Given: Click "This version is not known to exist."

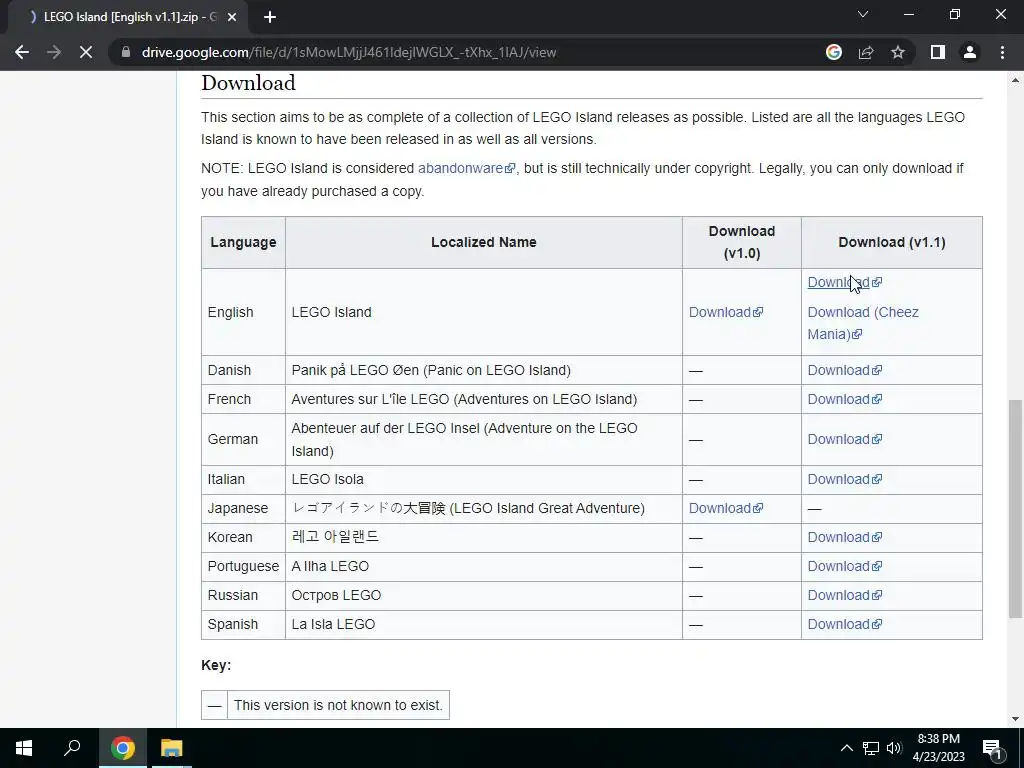Looking at the screenshot, I should [338, 705].
